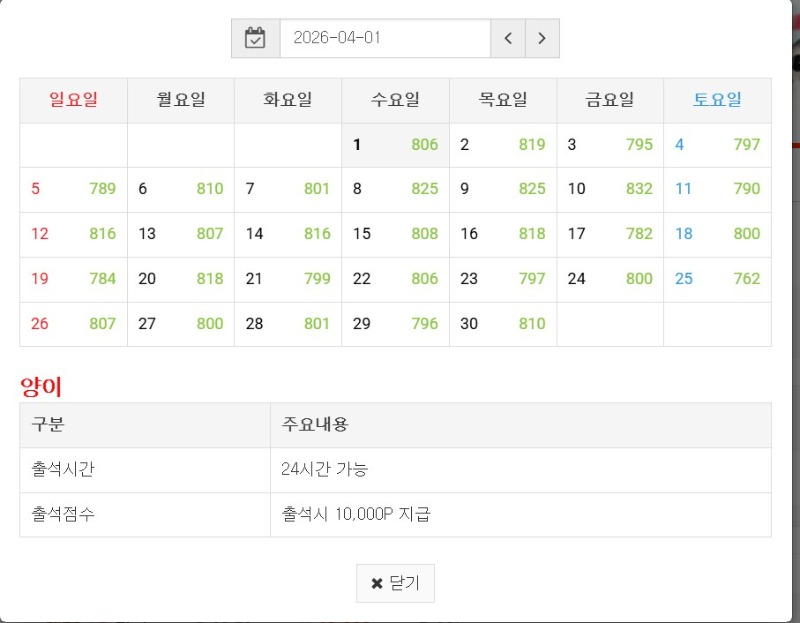Choose date 13 showing 807
Image resolution: width=800 pixels, height=623 pixels.
click(x=181, y=234)
